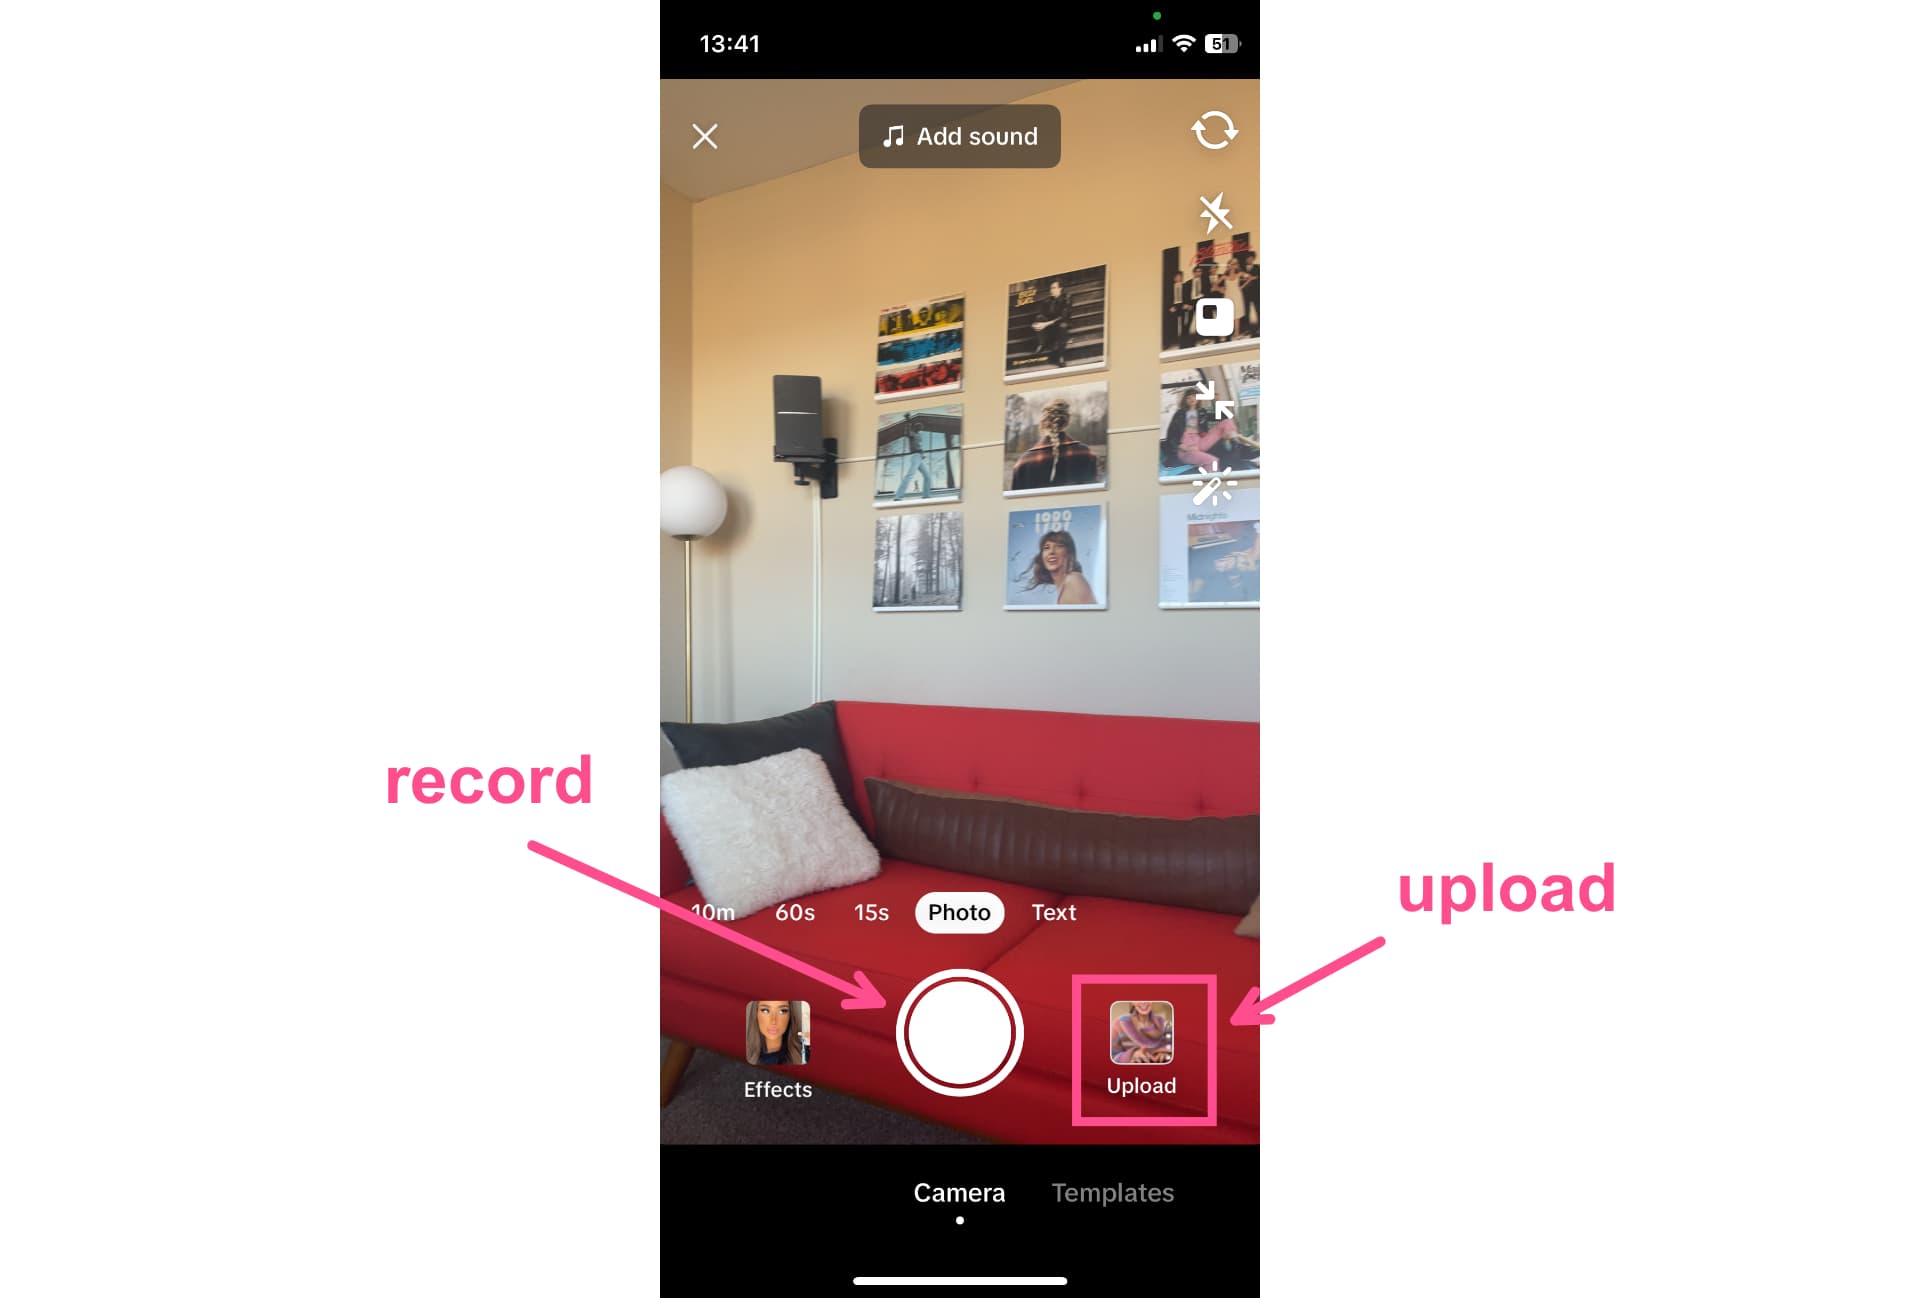Select the Text mode option

(1054, 911)
